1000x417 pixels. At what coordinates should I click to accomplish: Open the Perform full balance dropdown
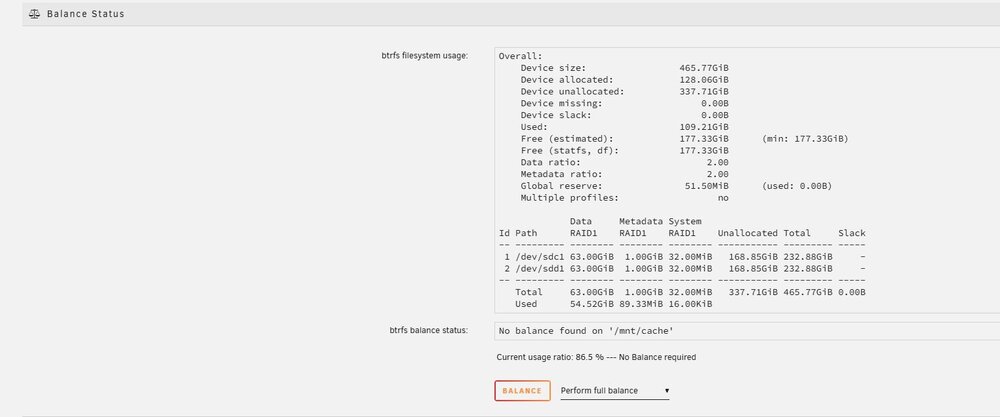pos(615,391)
